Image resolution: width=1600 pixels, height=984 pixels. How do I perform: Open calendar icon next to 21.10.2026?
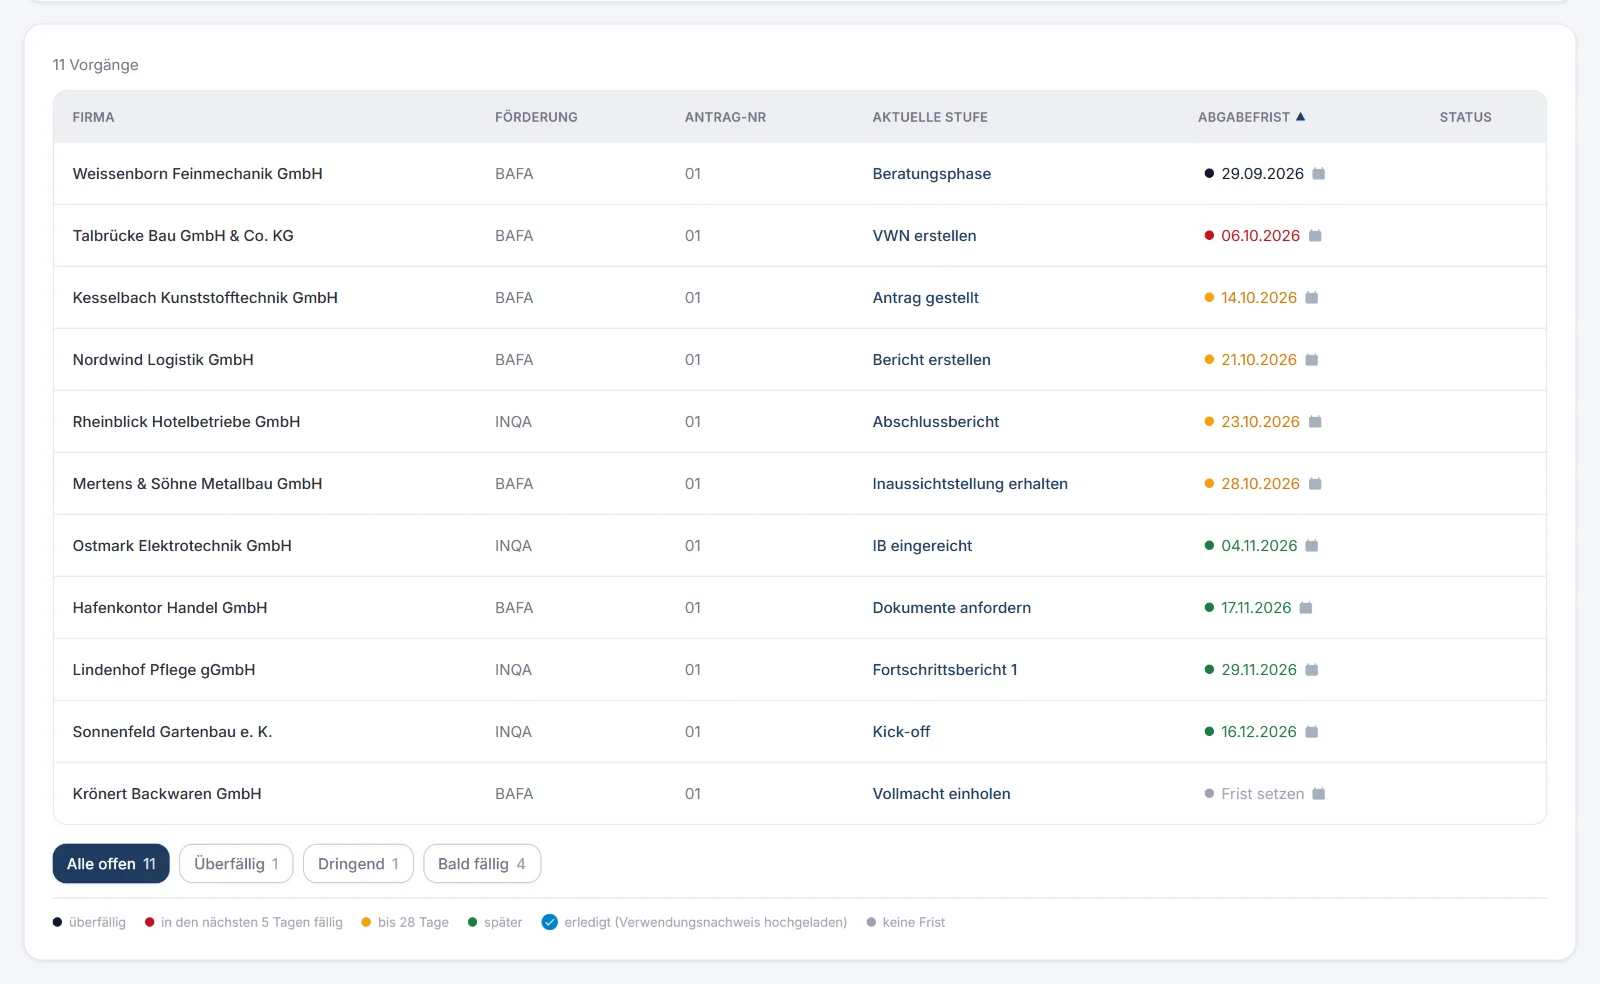click(1312, 360)
